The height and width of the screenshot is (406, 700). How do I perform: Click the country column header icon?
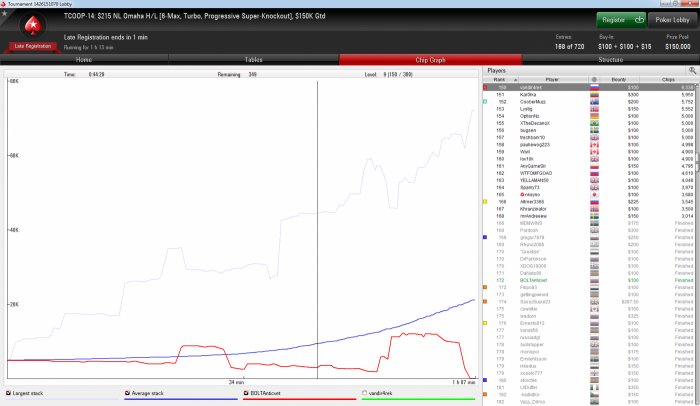click(x=594, y=80)
